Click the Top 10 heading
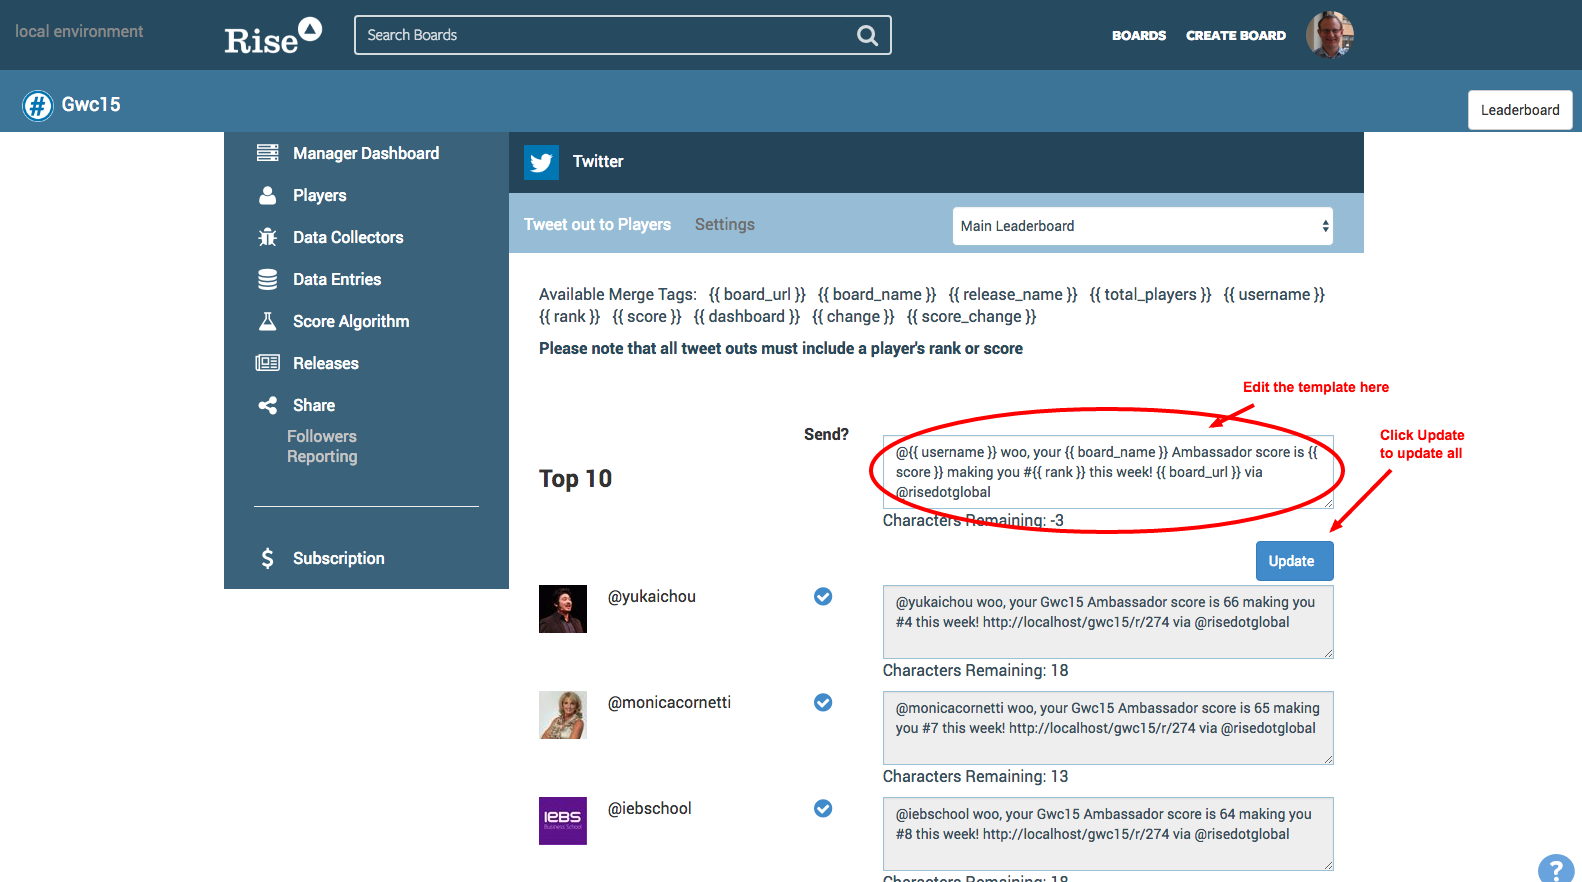 click(576, 479)
